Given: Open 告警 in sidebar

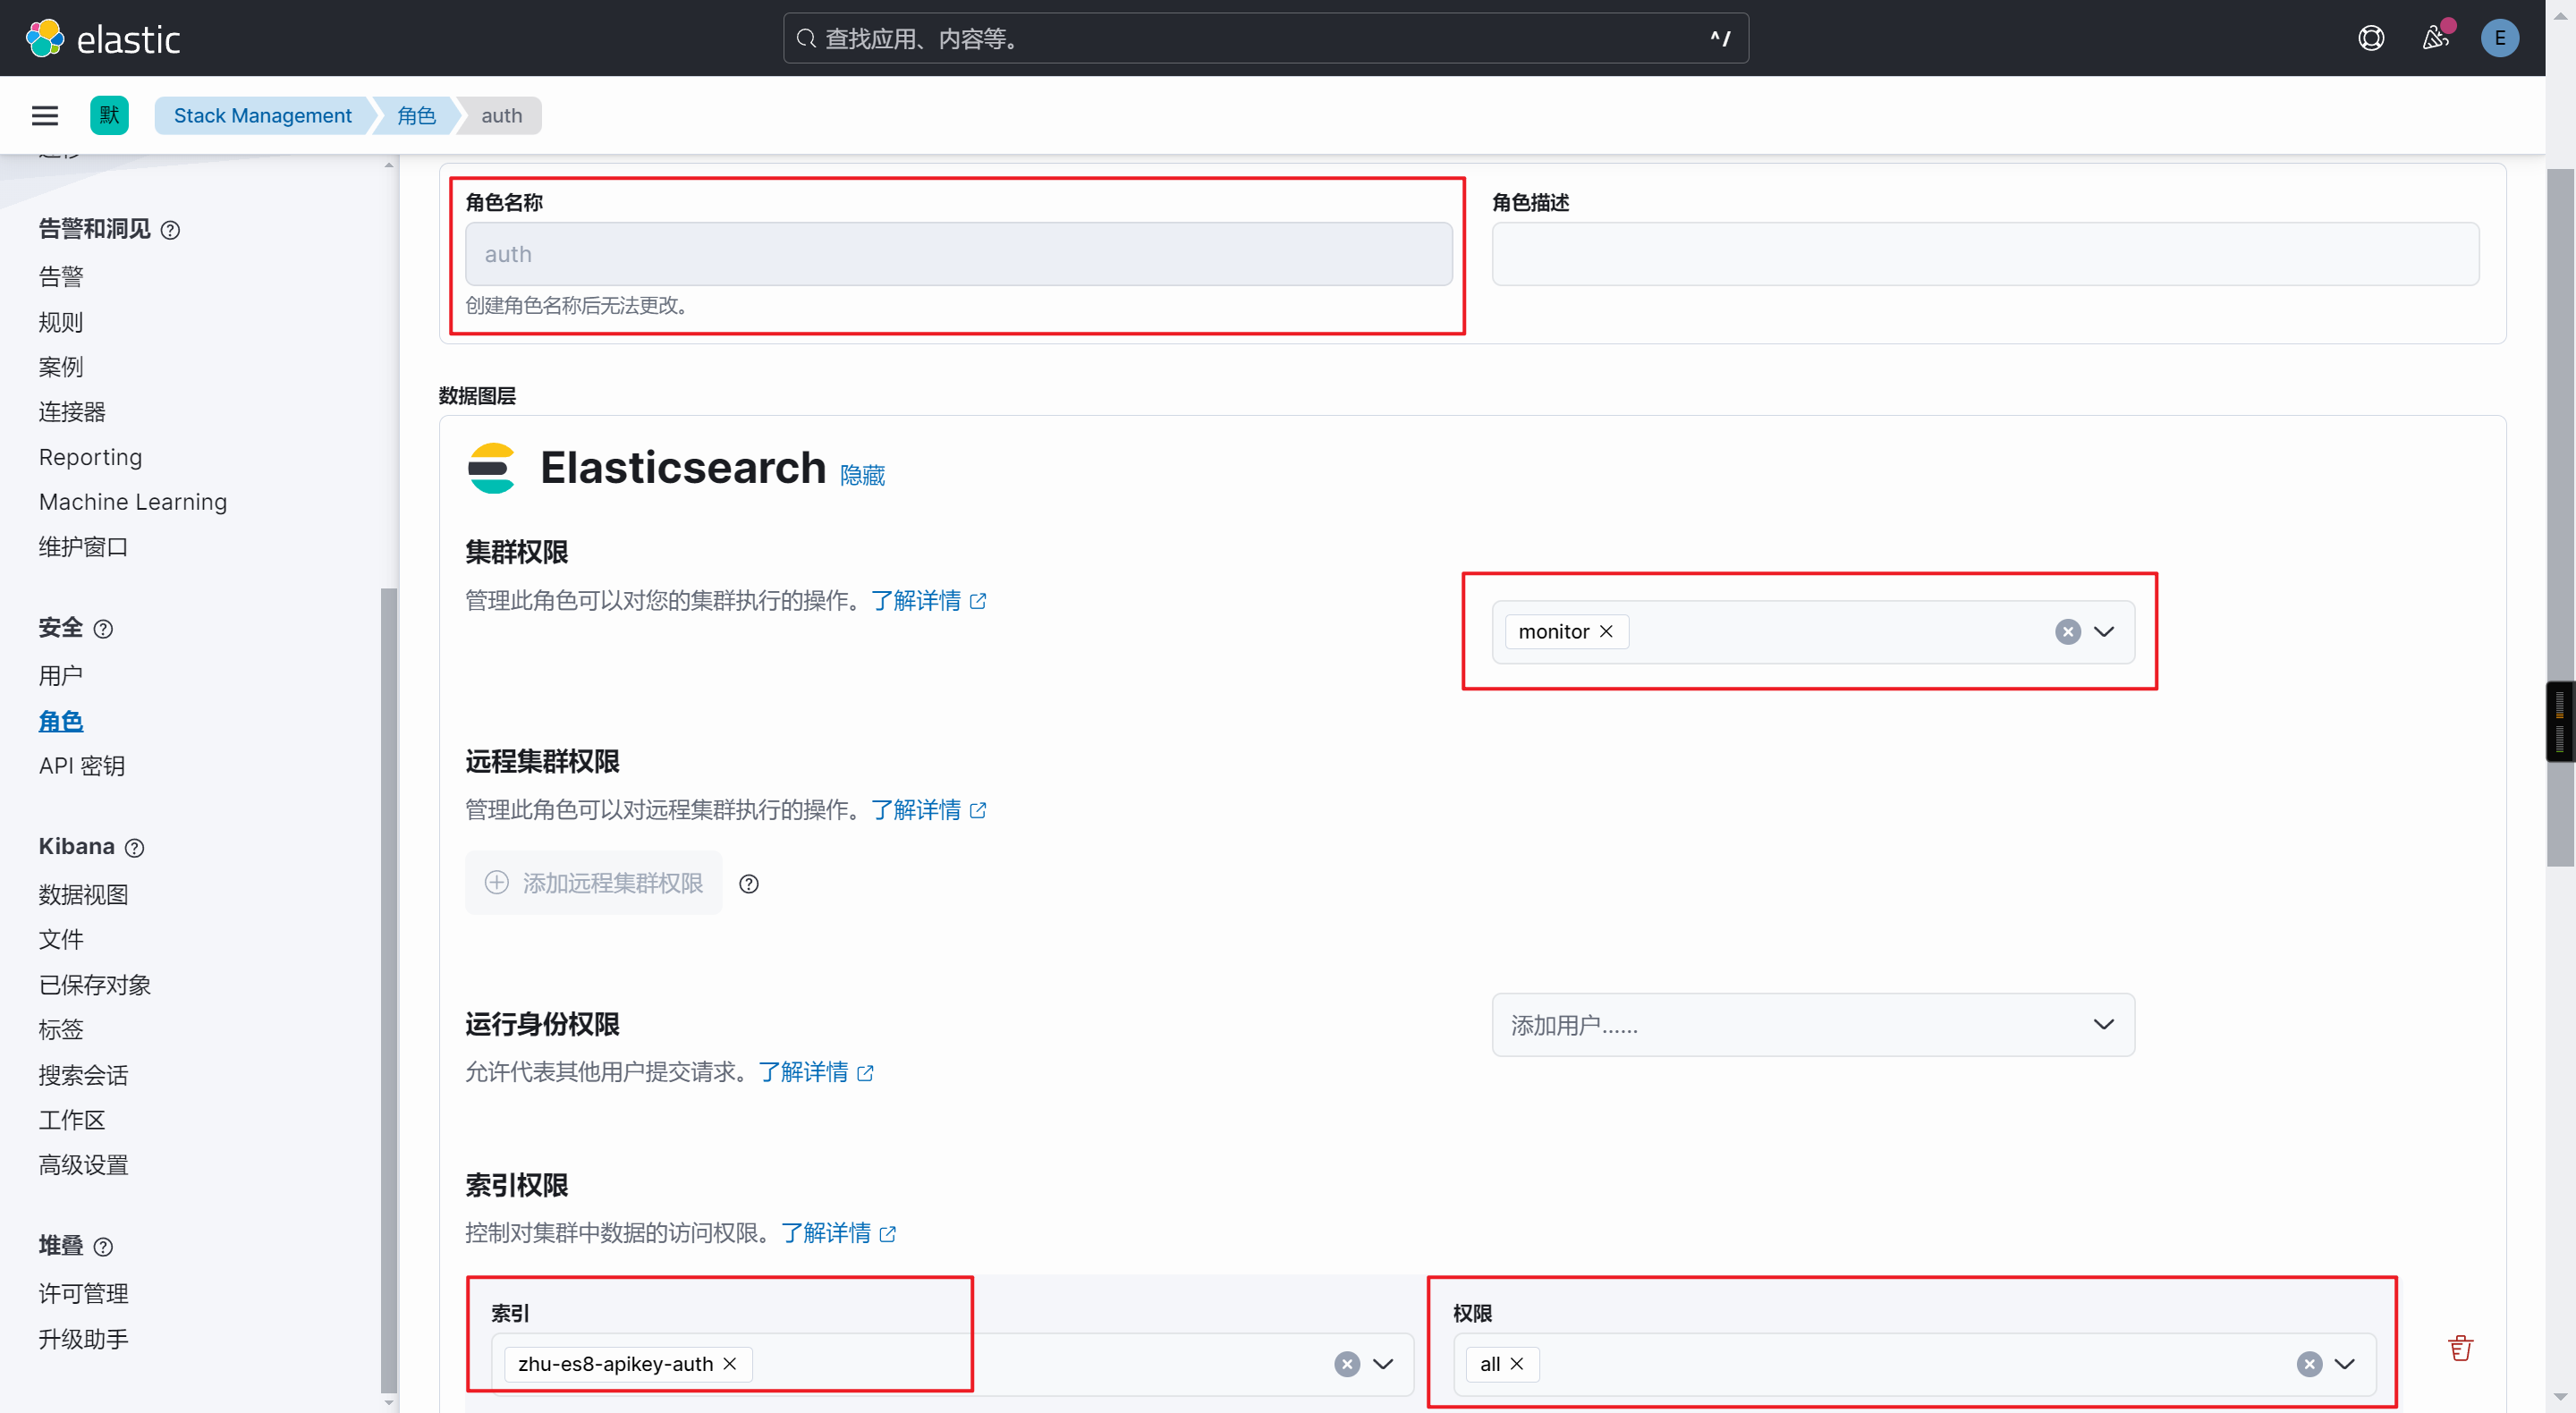Looking at the screenshot, I should tap(61, 277).
